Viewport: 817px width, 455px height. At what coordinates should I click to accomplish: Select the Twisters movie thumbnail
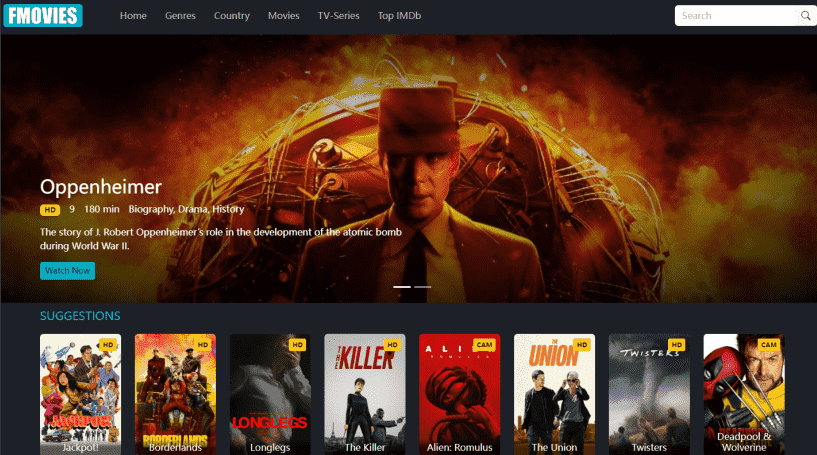coord(649,394)
